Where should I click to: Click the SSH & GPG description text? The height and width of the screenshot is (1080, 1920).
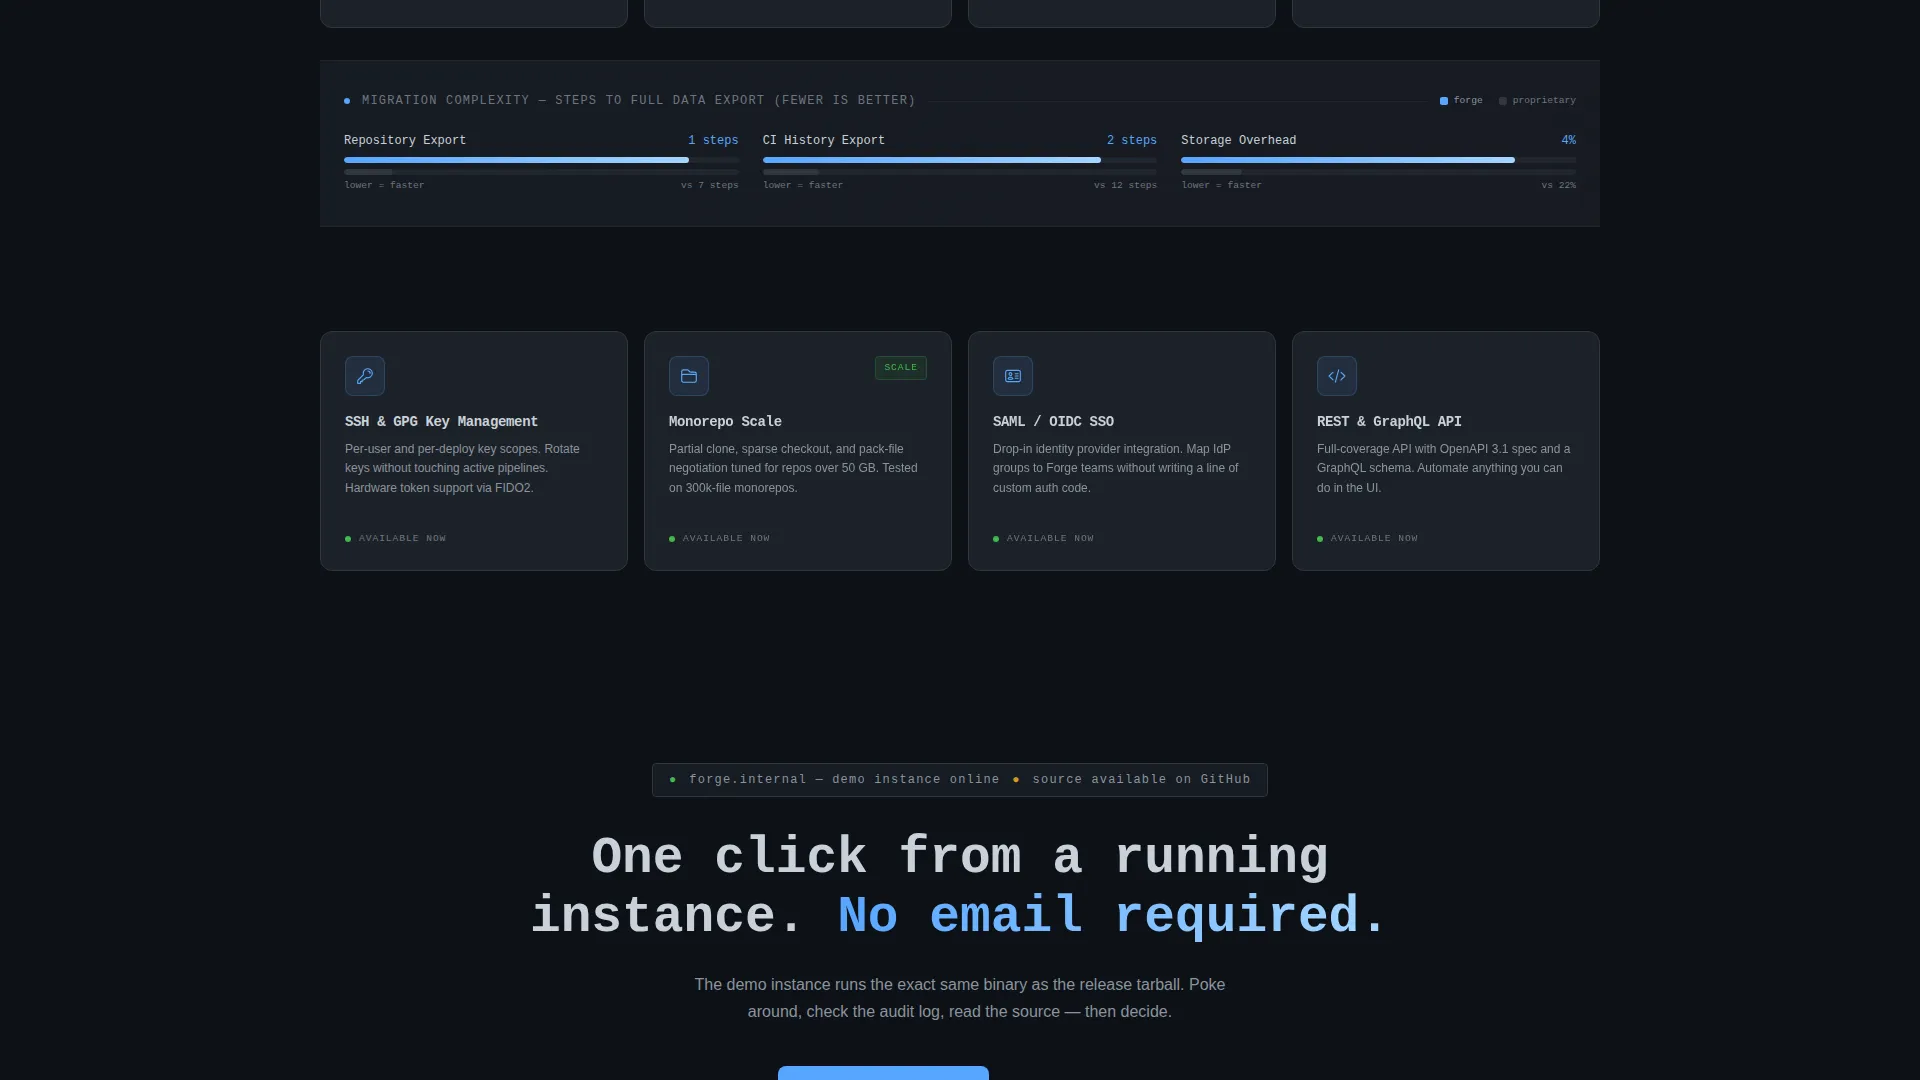point(462,469)
